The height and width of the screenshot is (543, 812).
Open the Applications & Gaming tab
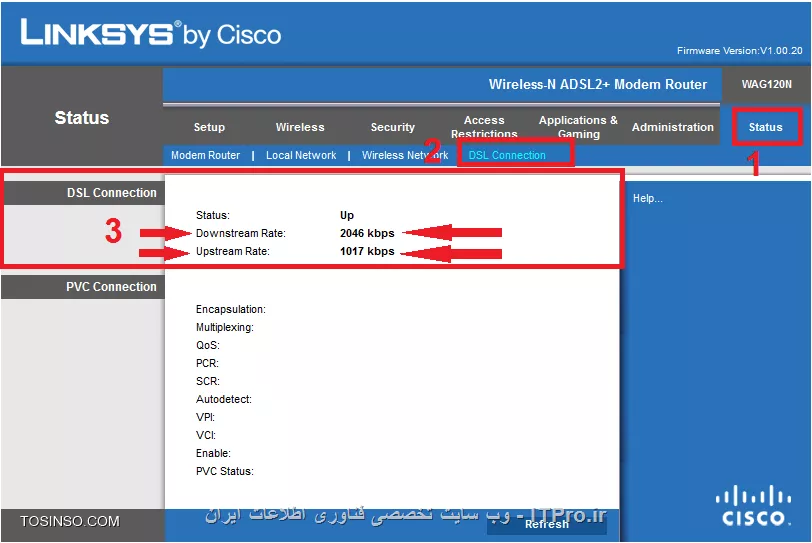click(x=578, y=127)
